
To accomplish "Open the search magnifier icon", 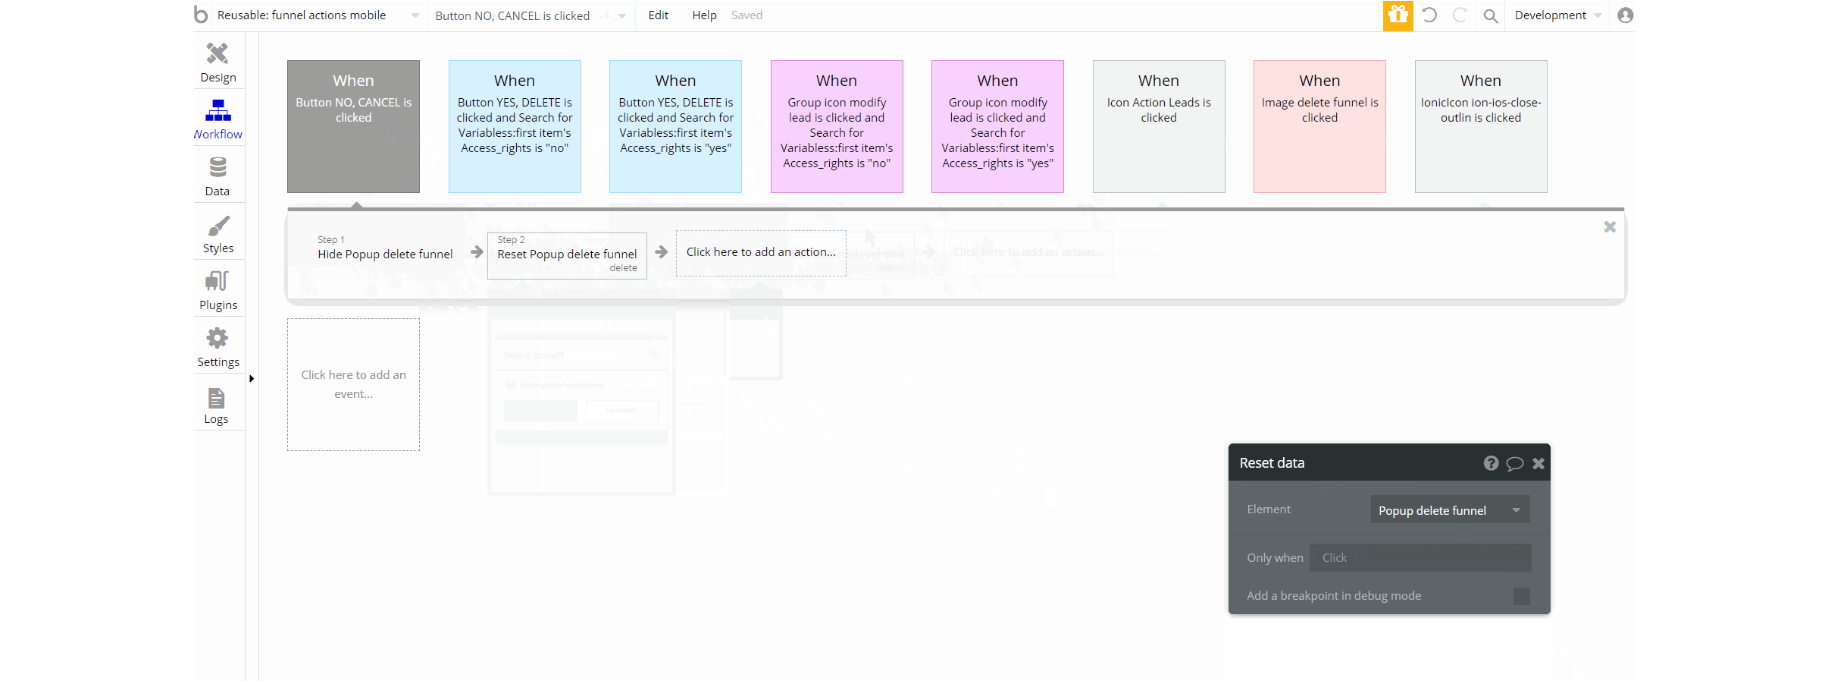I will (1490, 16).
